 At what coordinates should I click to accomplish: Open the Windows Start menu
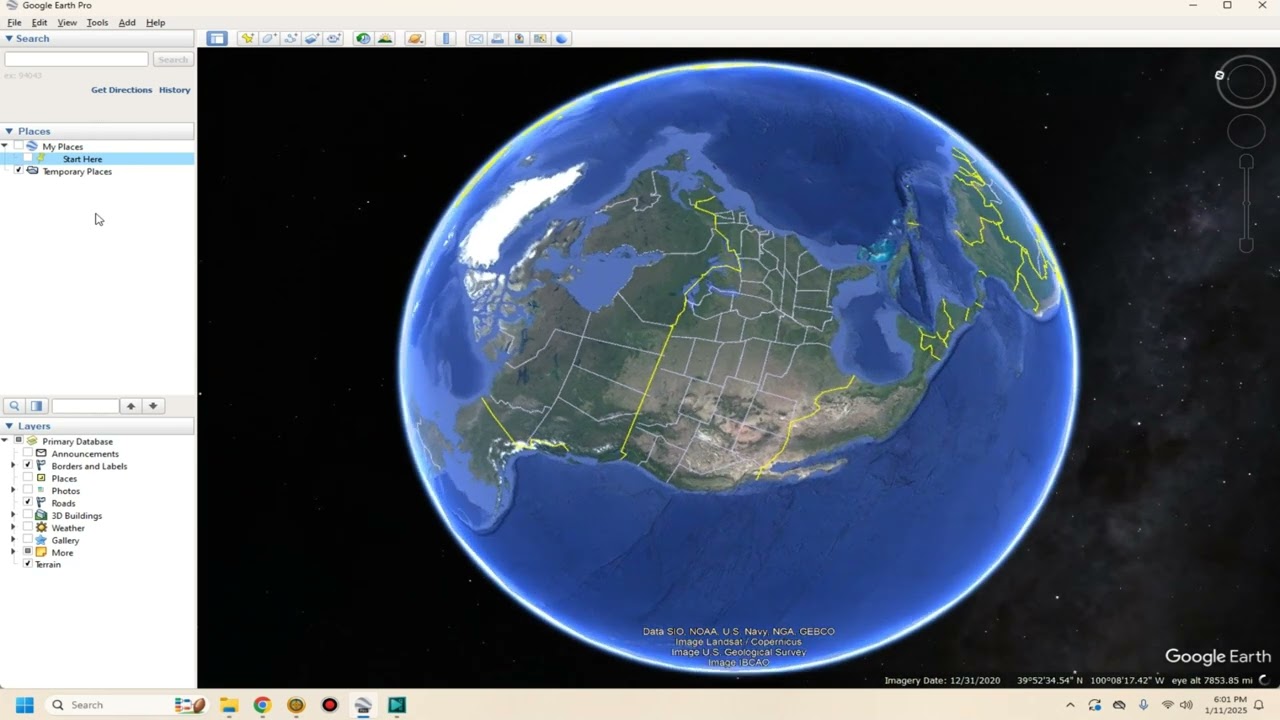(x=24, y=705)
